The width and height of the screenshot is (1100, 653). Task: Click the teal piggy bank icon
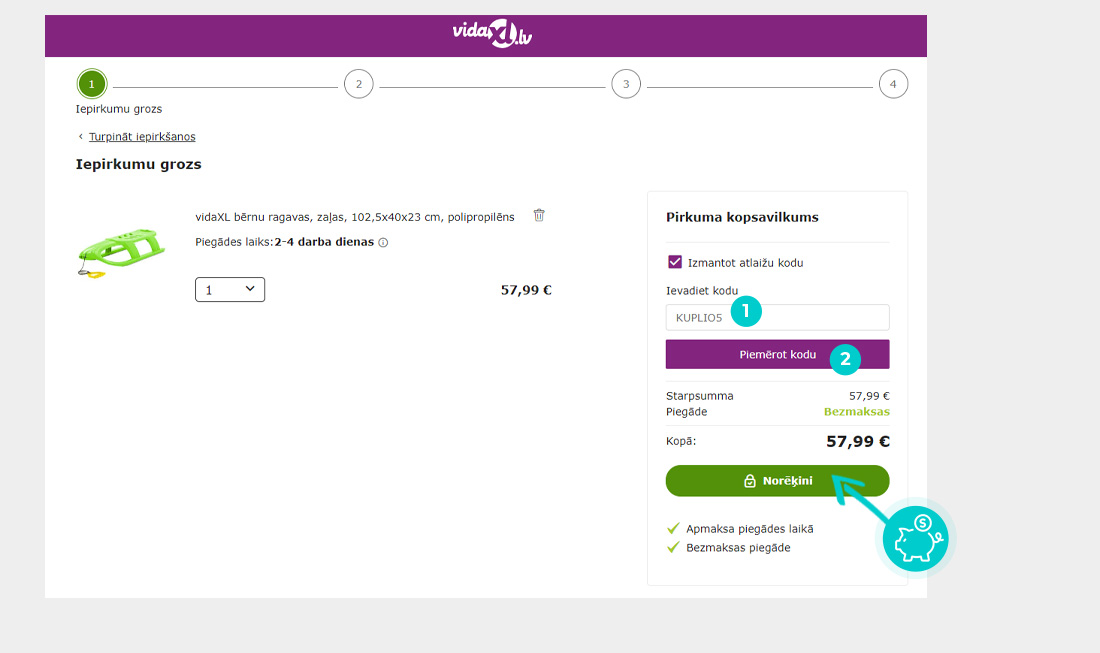tap(915, 539)
